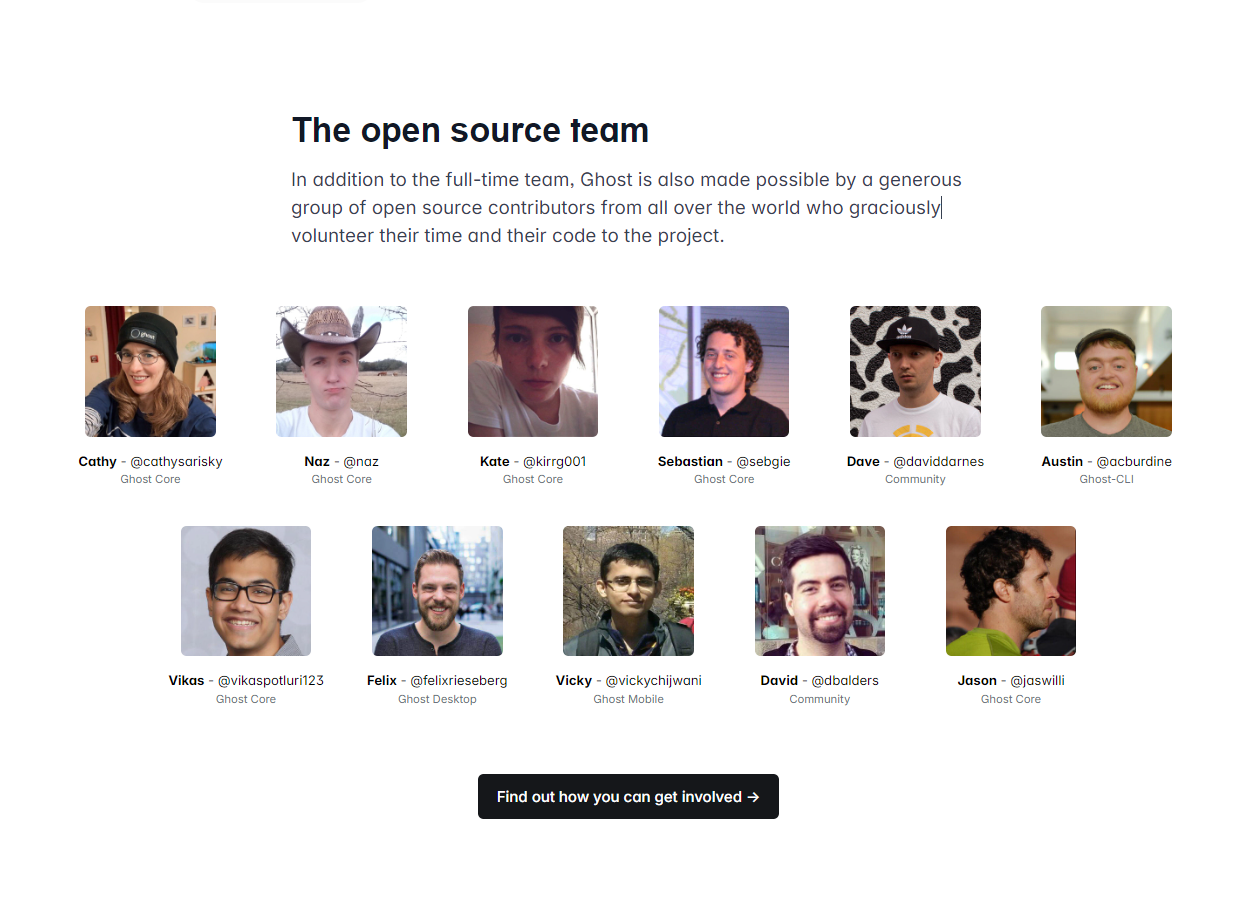Click "The open source team" heading

pyautogui.click(x=470, y=130)
